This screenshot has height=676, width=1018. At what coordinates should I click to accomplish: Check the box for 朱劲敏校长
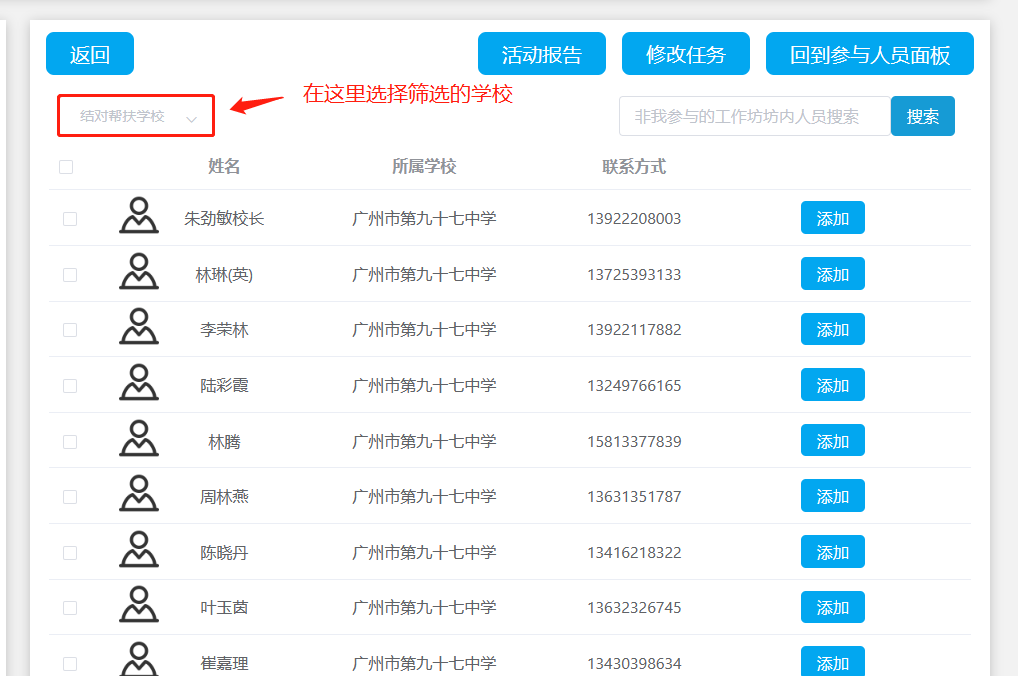69,219
